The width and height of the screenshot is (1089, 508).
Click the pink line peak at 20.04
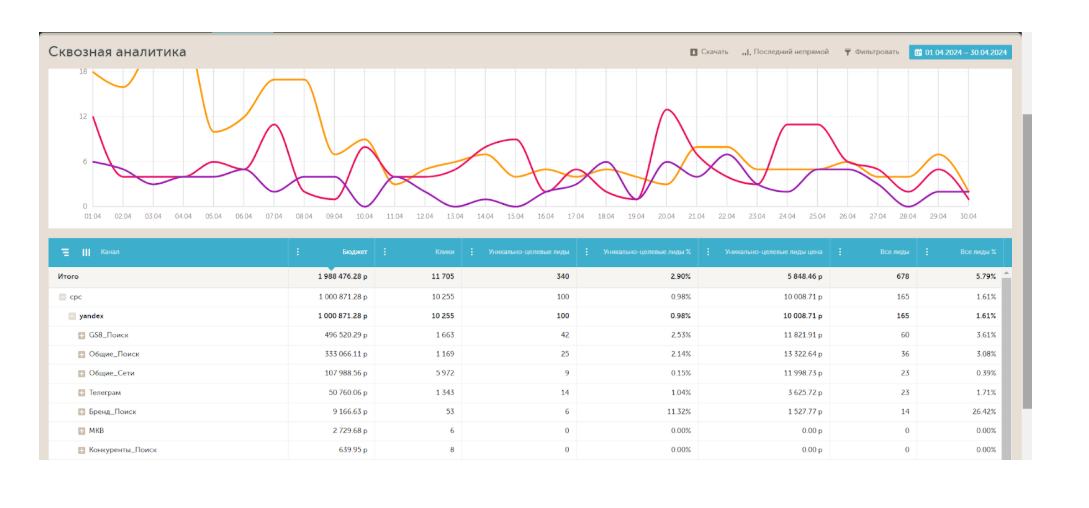pos(667,110)
